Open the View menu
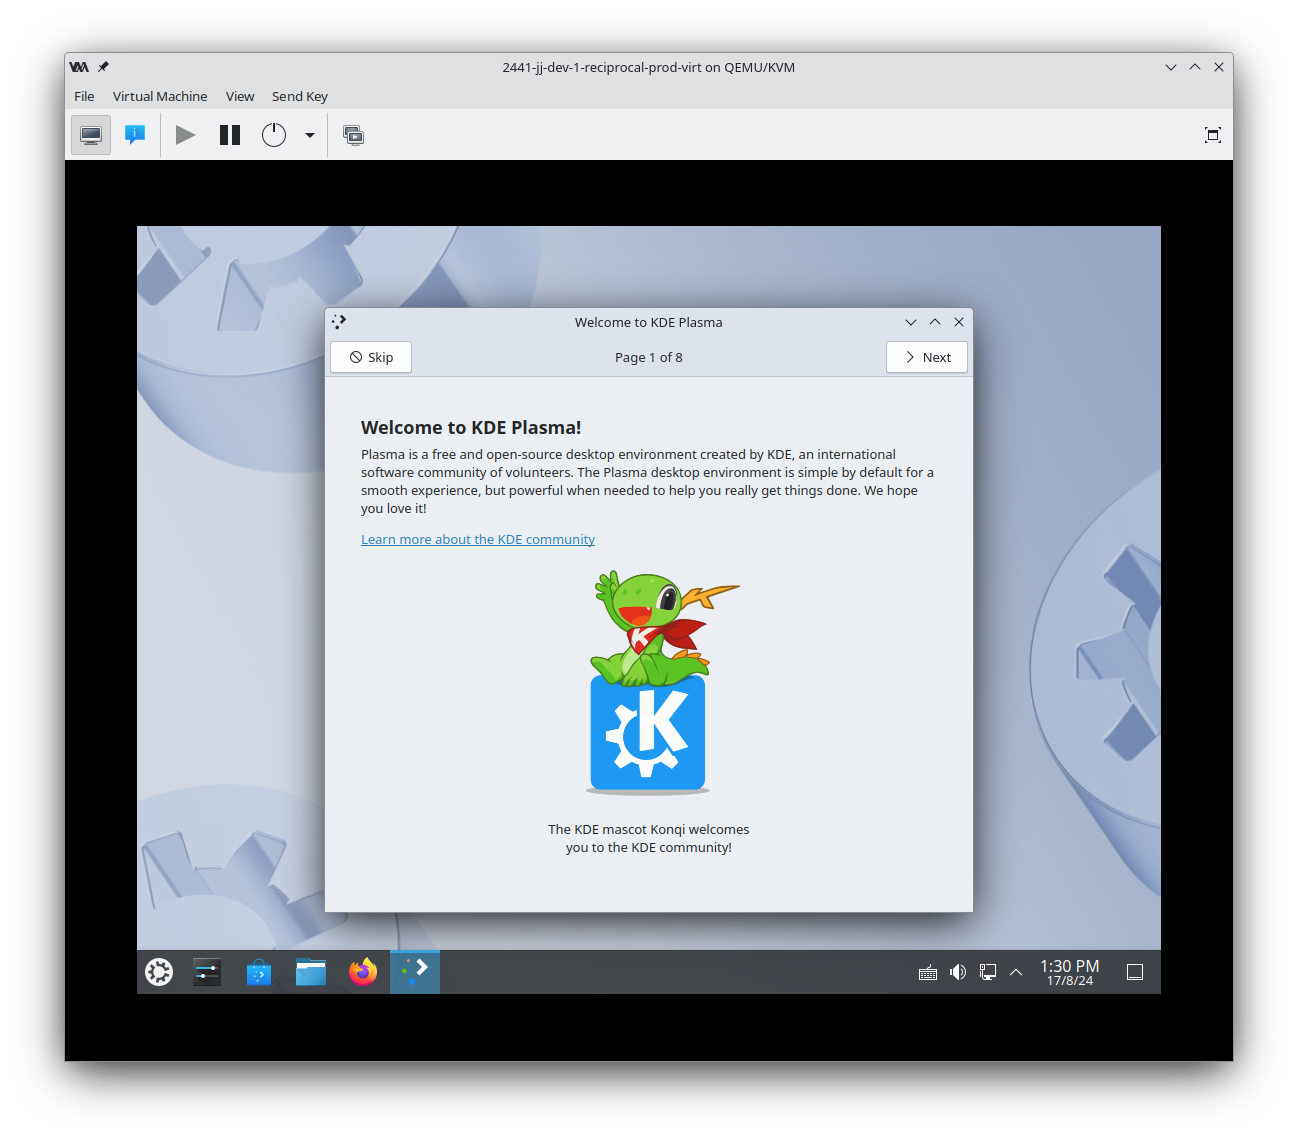1298x1138 pixels. [x=240, y=96]
